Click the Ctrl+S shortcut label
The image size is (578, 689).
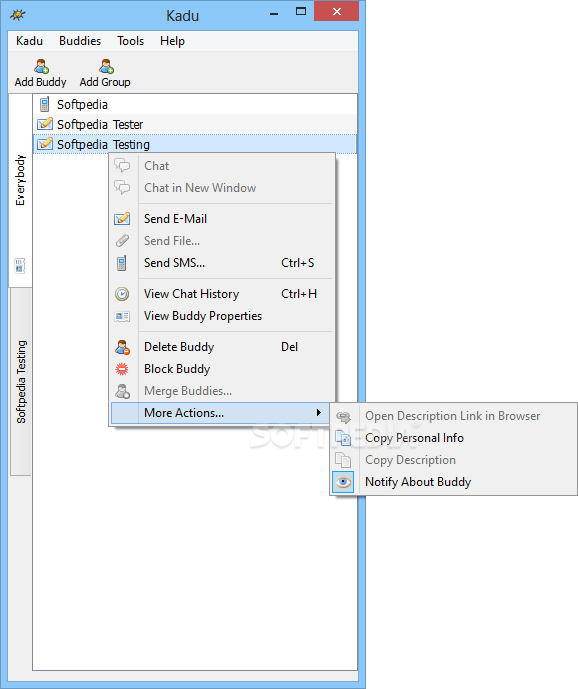298,263
